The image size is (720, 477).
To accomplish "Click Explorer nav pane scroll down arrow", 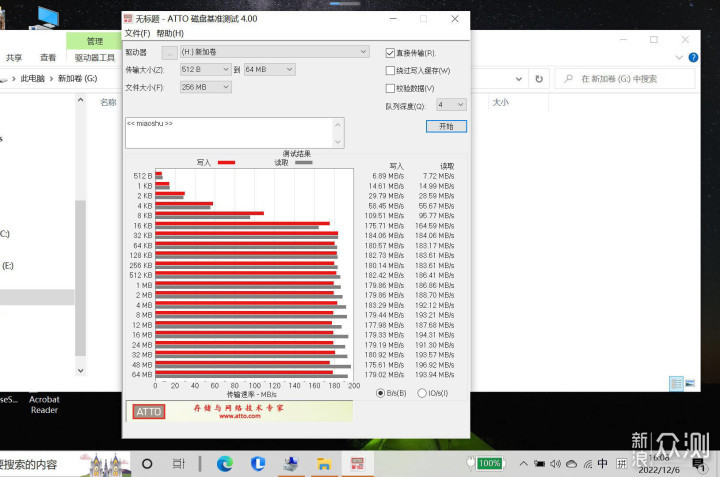I will [81, 370].
